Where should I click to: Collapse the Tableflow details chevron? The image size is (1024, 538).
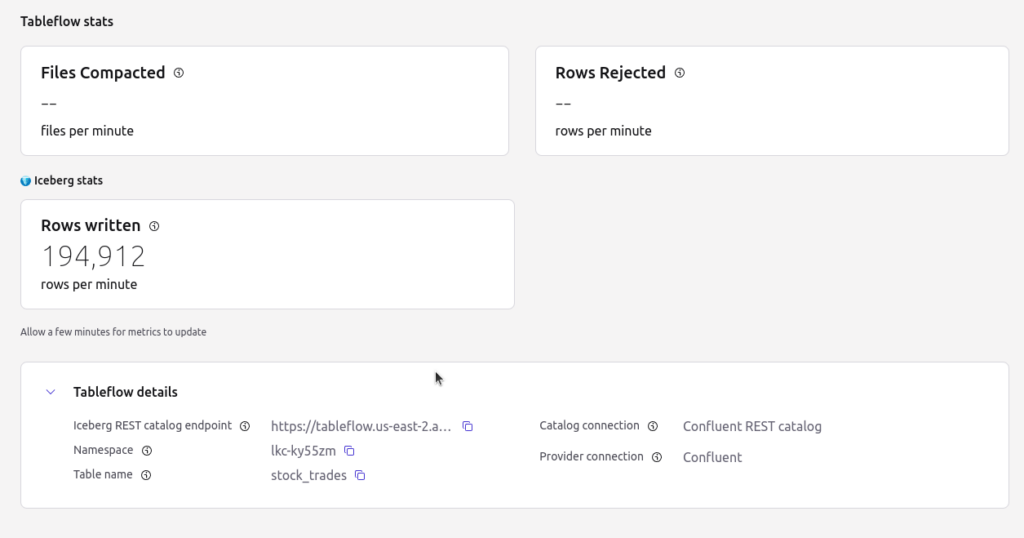click(x=50, y=392)
